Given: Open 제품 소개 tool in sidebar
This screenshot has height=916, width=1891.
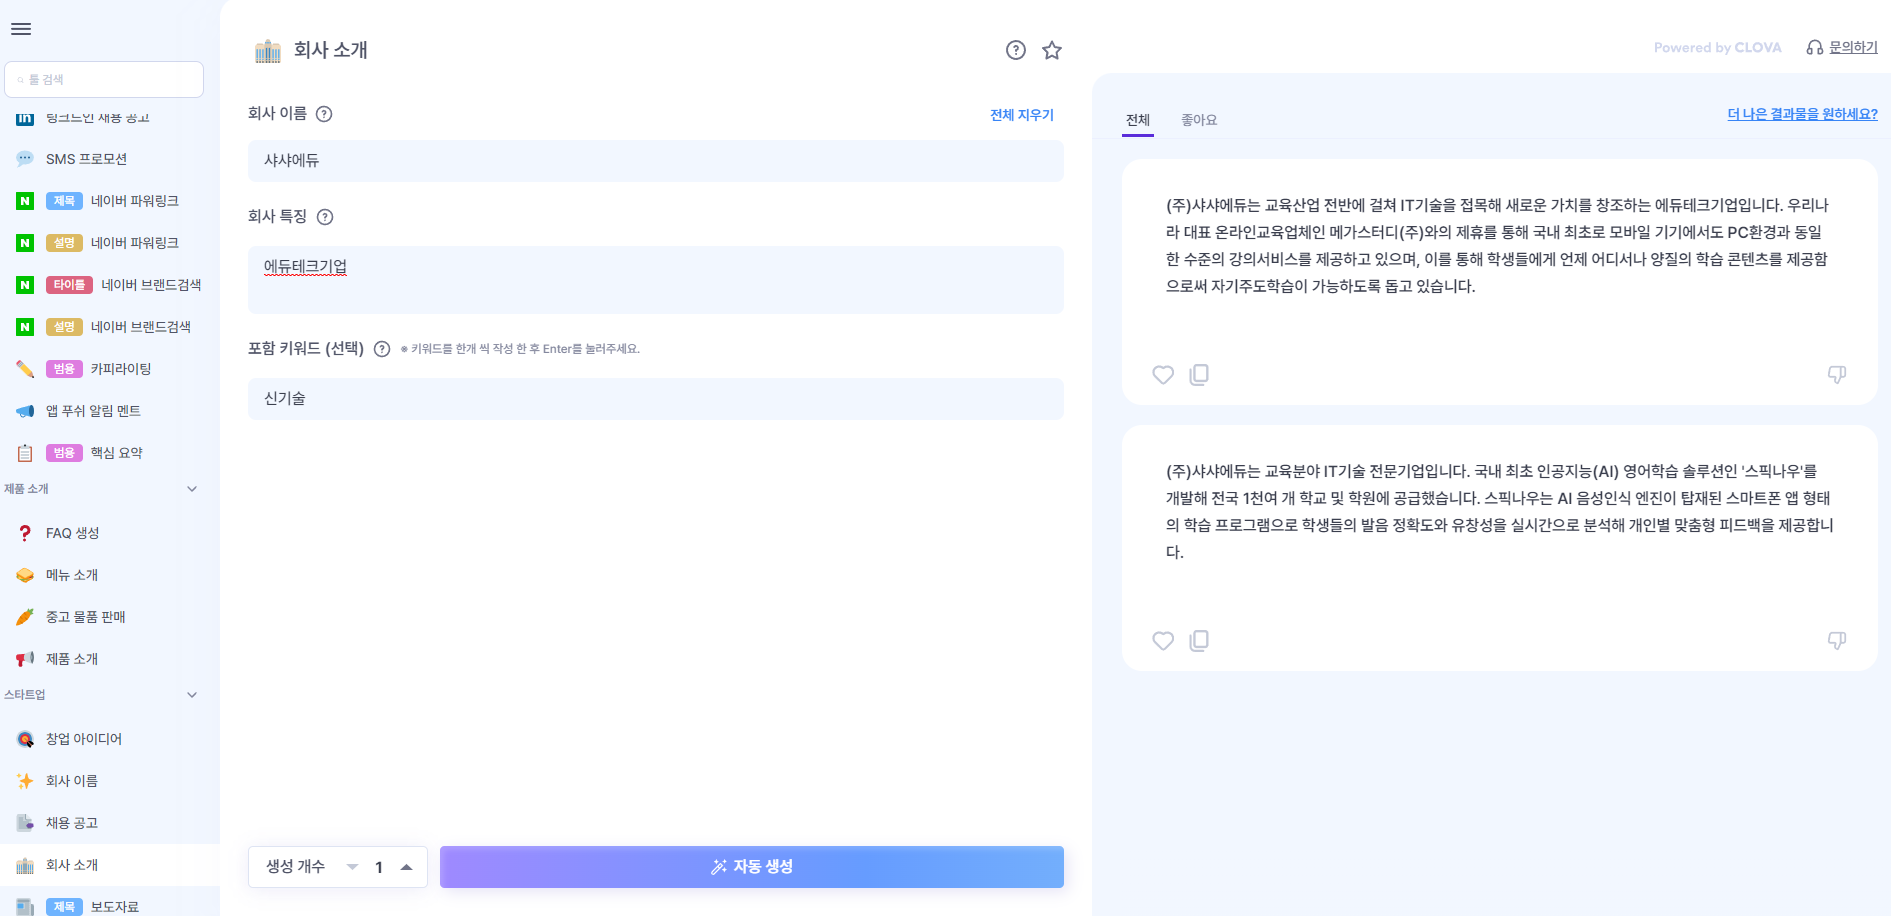Looking at the screenshot, I should [108, 659].
